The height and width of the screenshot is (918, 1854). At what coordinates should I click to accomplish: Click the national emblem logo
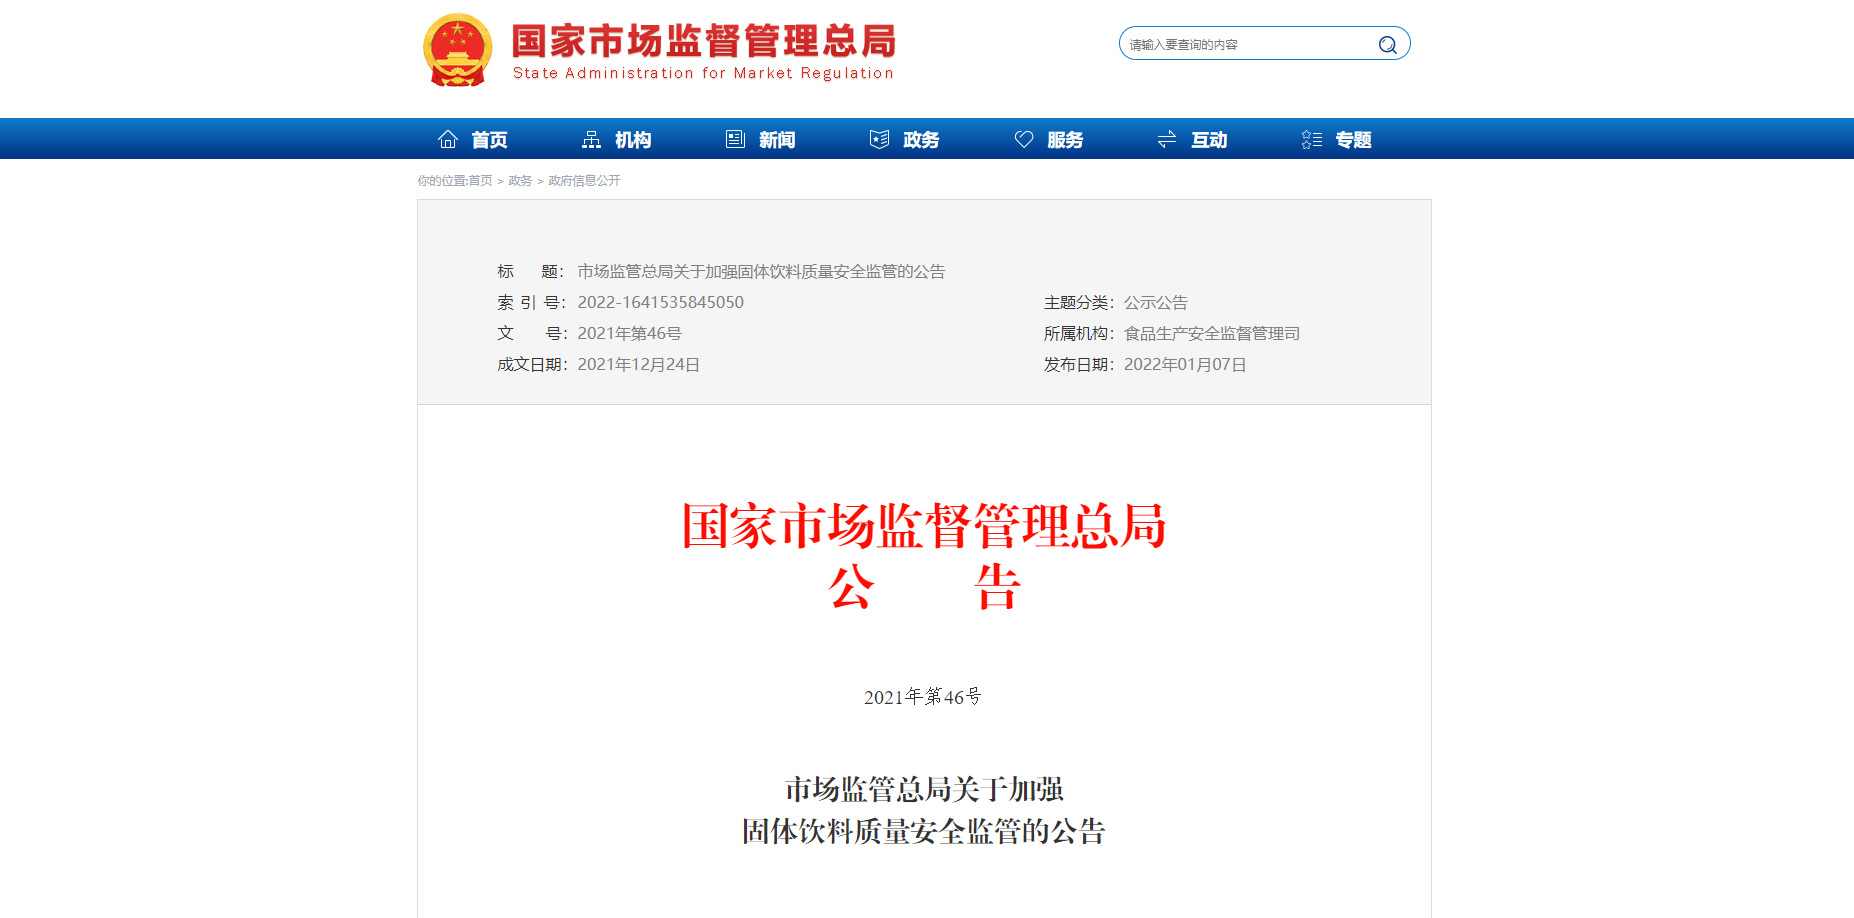point(457,50)
